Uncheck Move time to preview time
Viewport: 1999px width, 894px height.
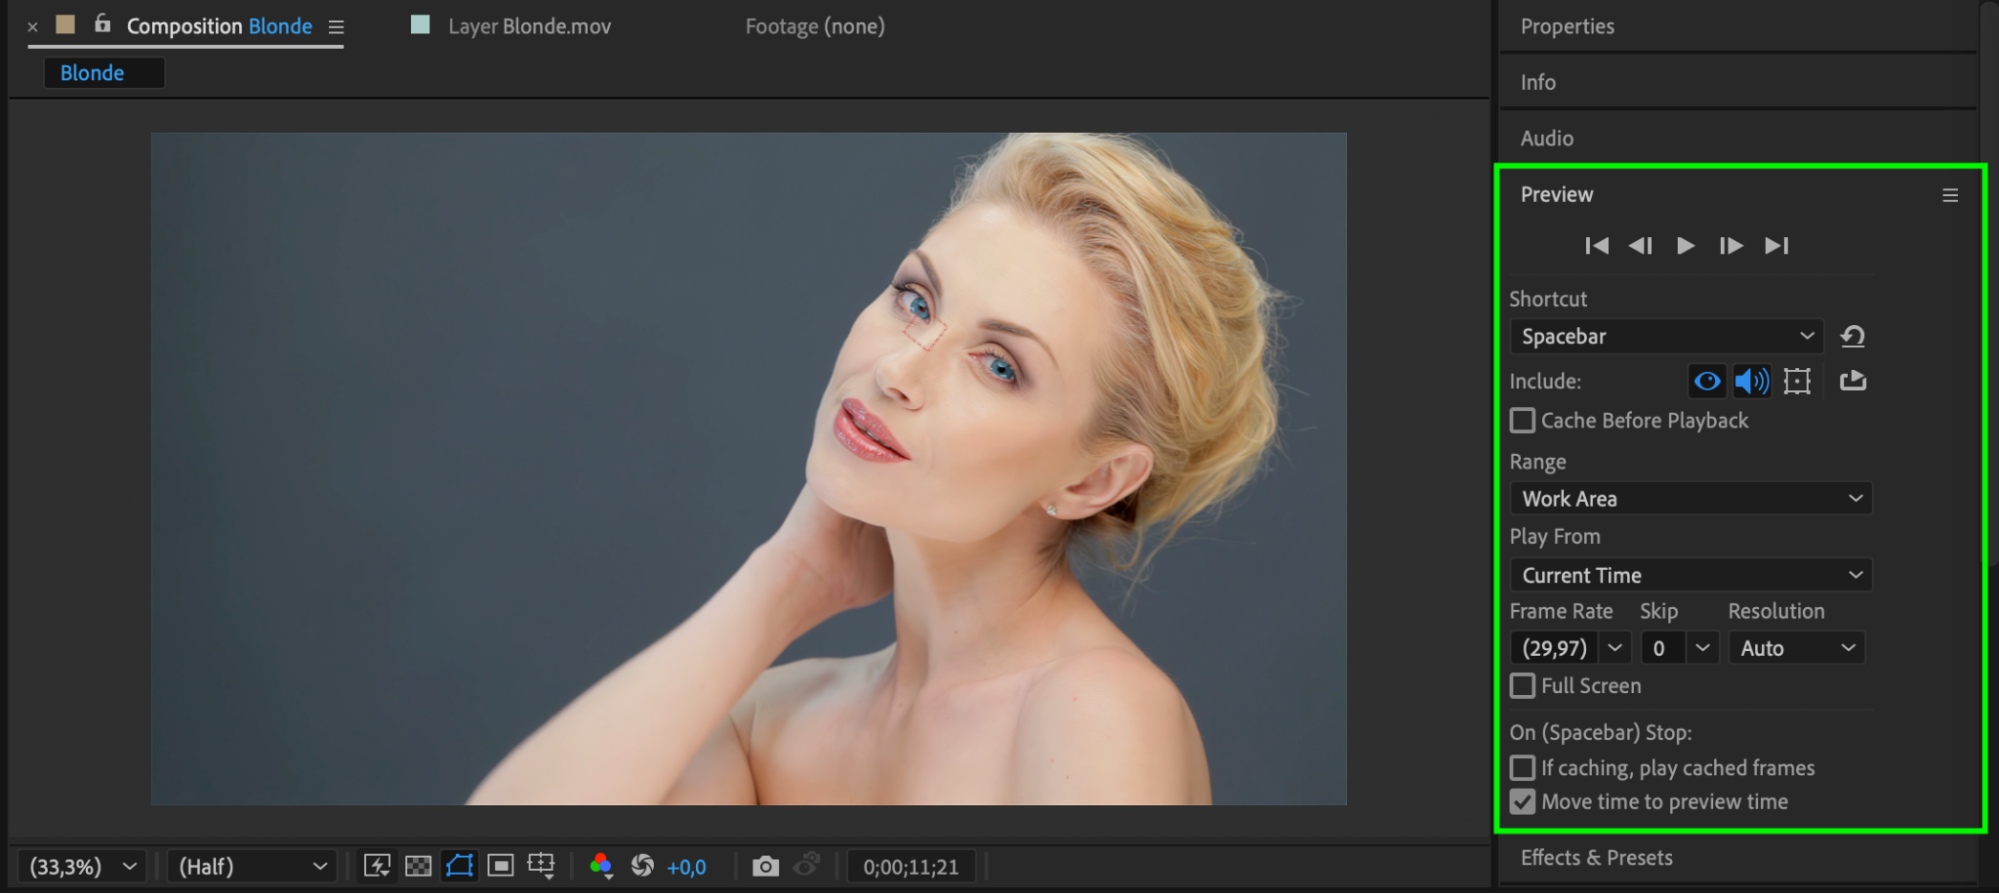click(x=1522, y=802)
